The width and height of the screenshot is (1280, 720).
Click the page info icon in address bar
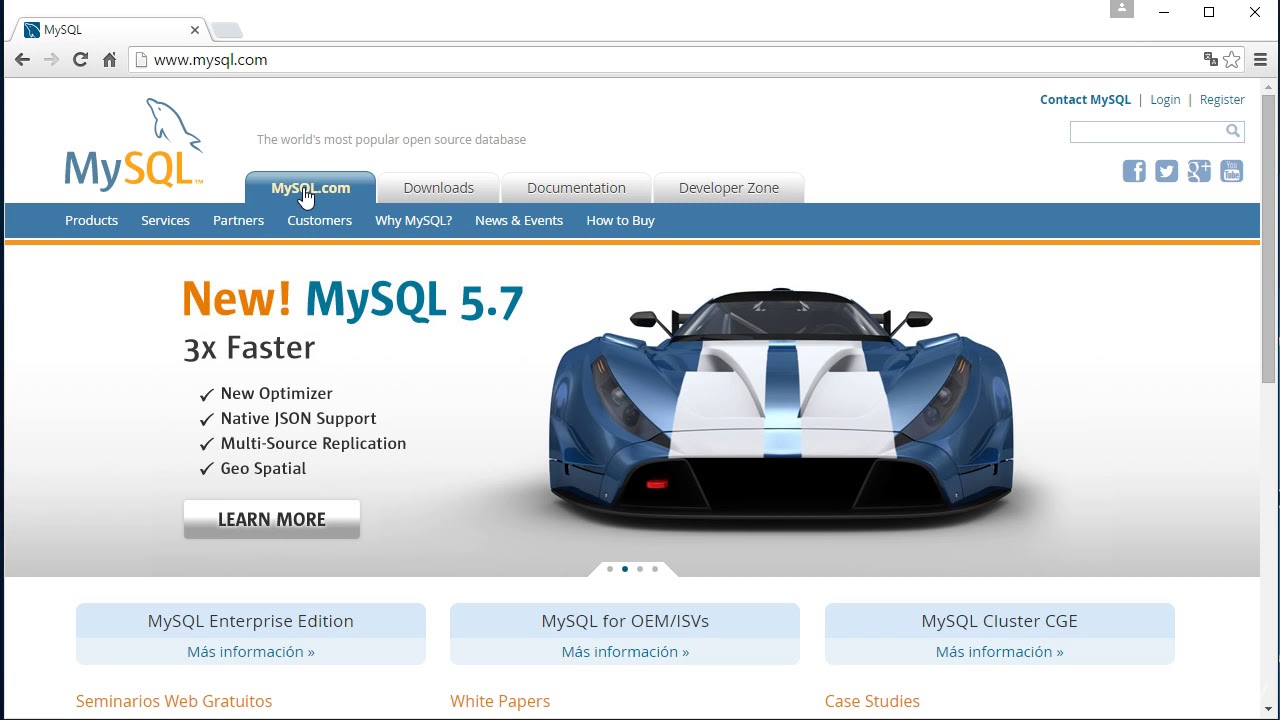click(142, 60)
